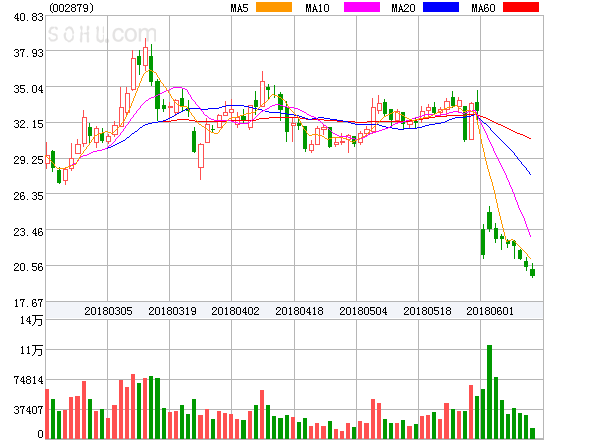Click the 29.25 price axis label
Viewport: 600px width, 440px height.
click(28, 160)
